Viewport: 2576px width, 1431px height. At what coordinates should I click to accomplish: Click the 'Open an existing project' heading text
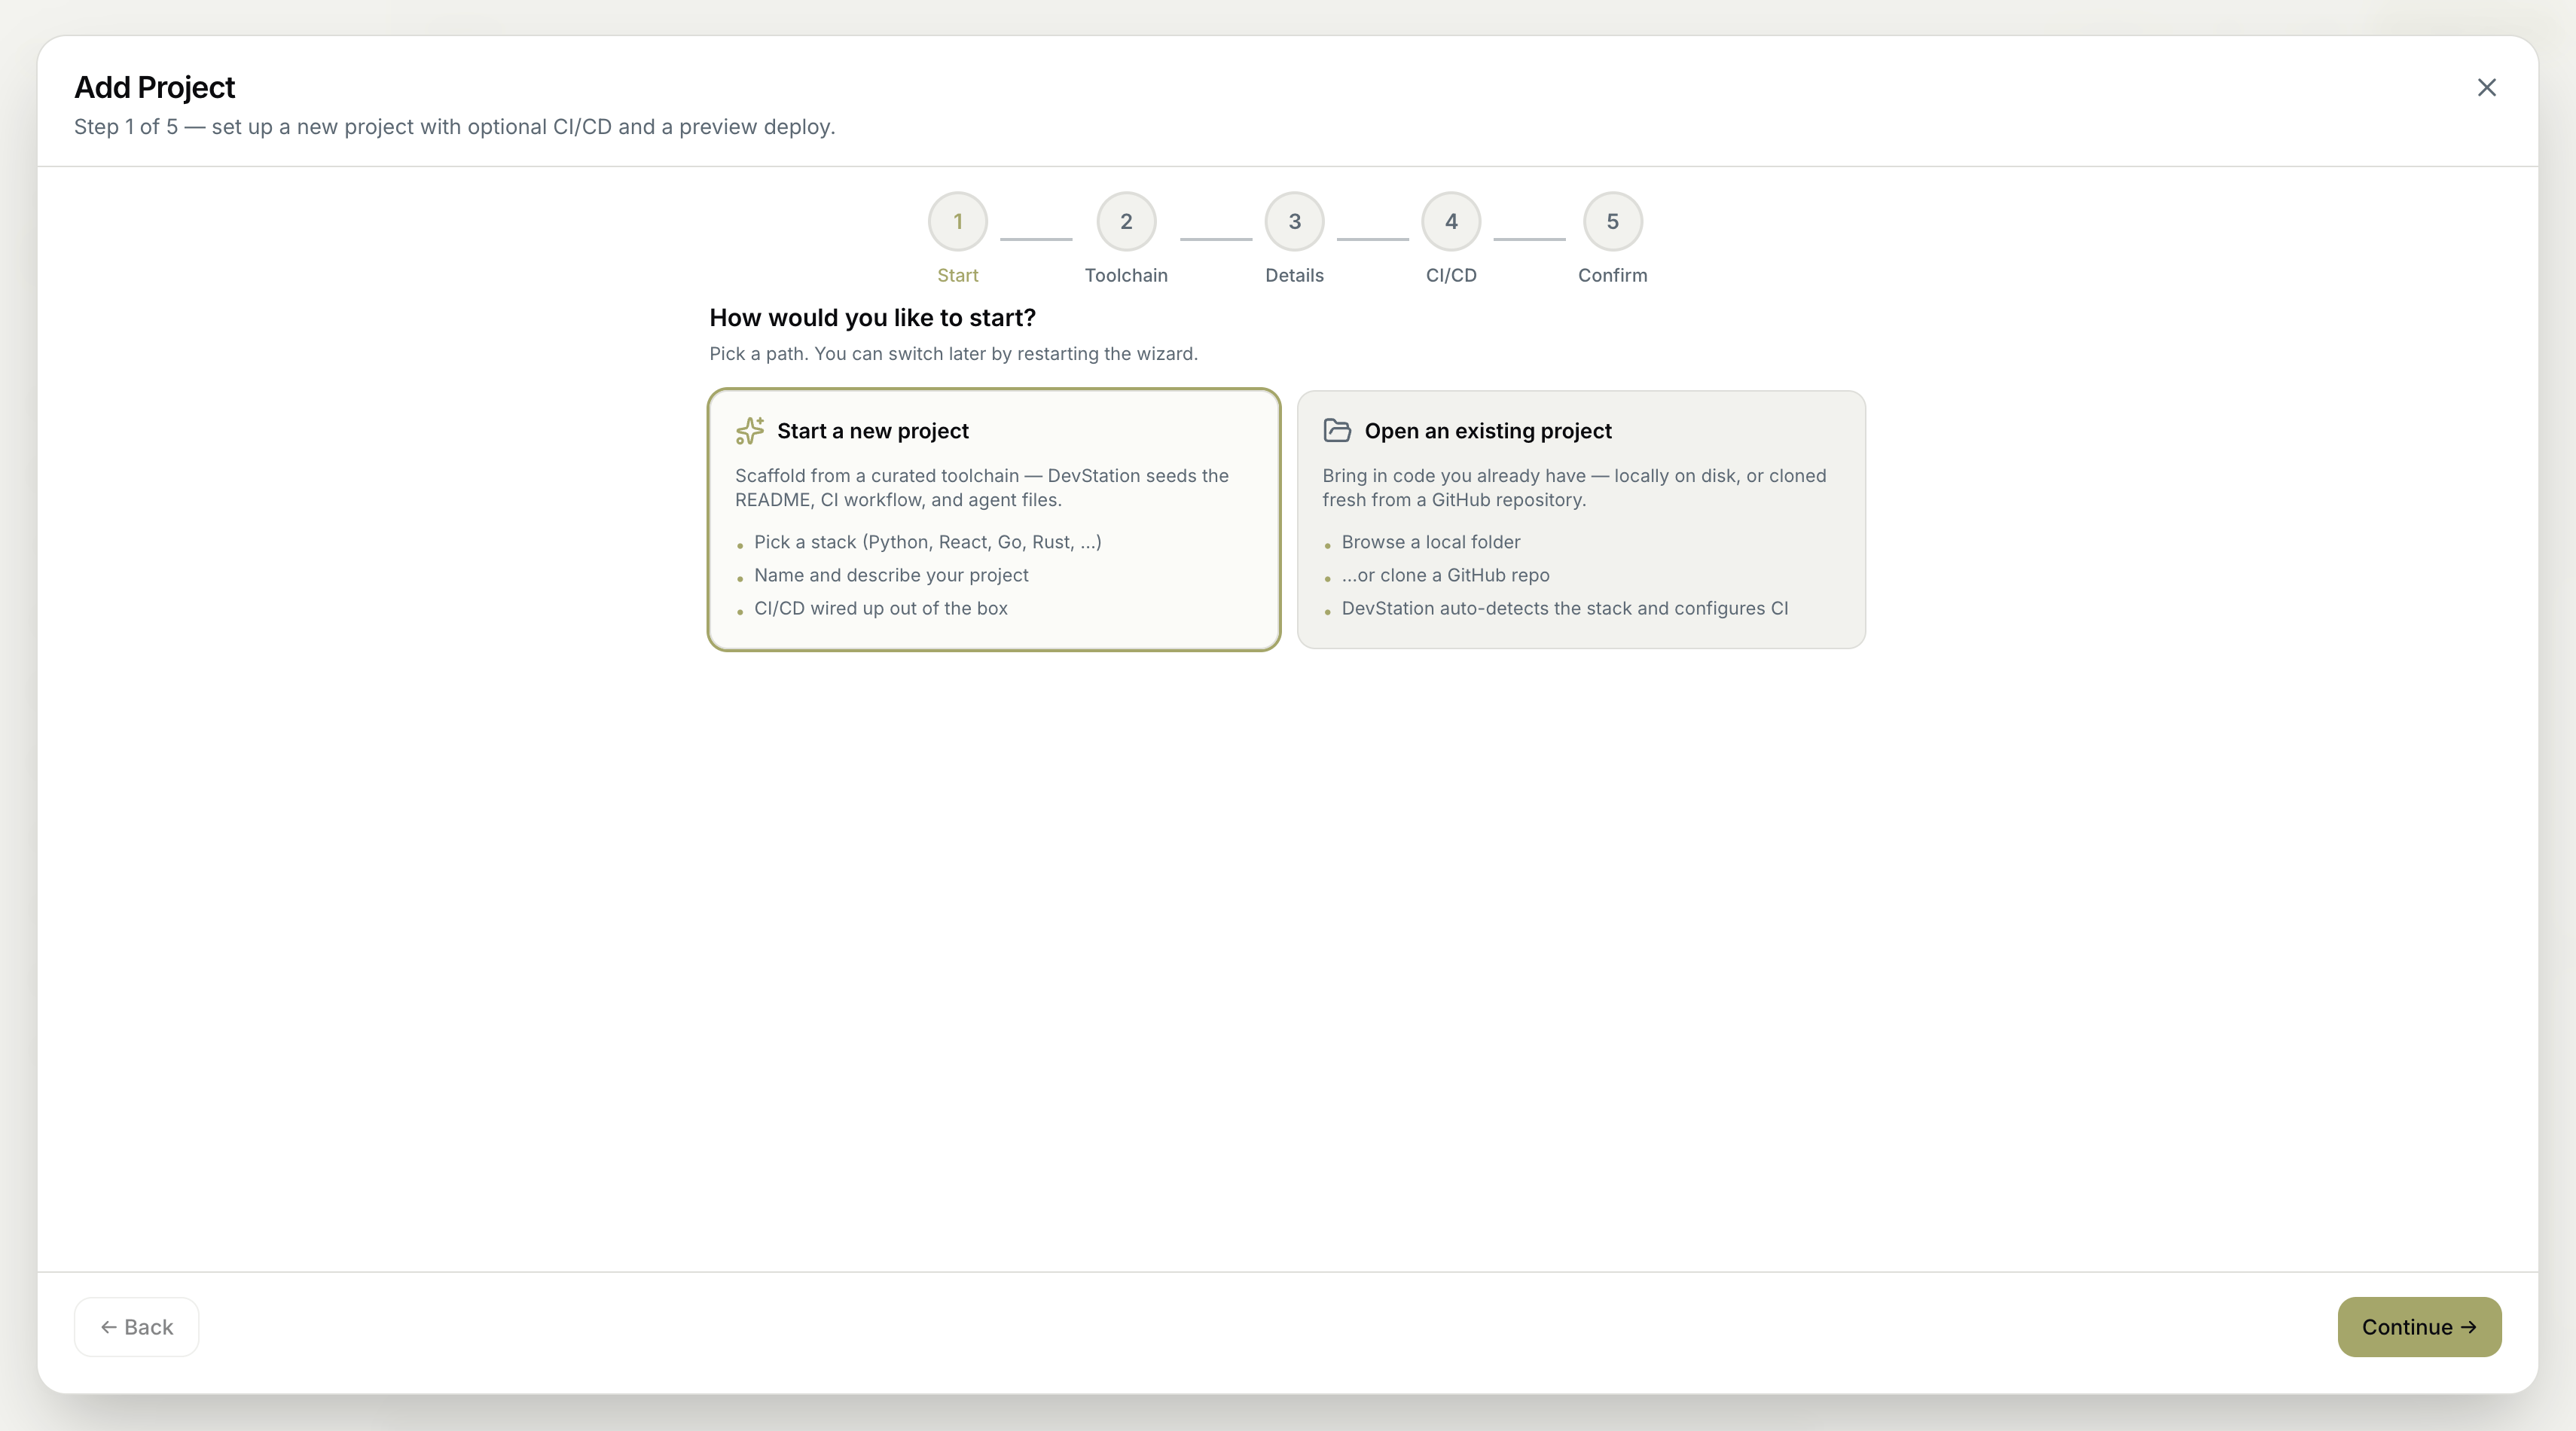[x=1487, y=431]
